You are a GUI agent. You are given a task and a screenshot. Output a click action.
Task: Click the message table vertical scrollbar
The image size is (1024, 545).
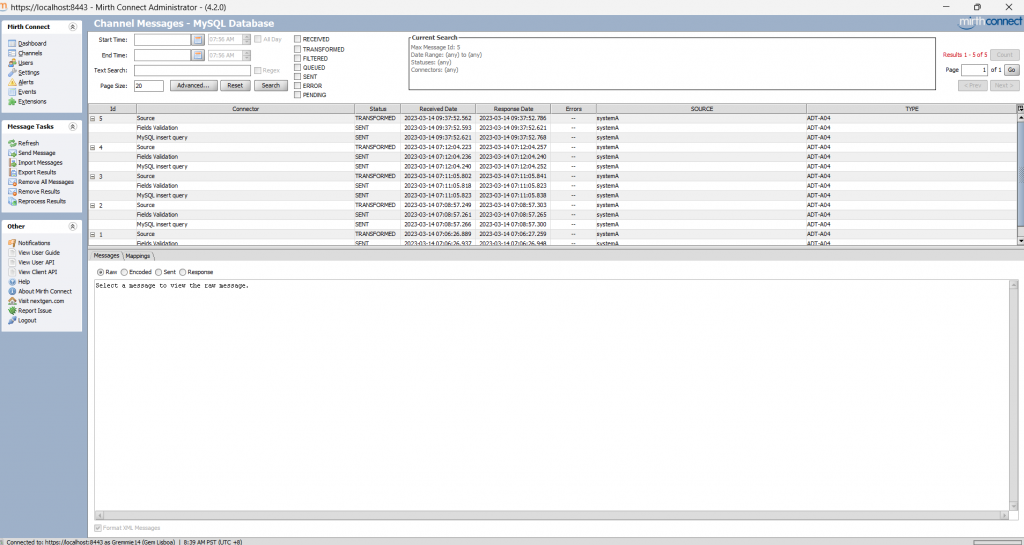(x=1021, y=176)
